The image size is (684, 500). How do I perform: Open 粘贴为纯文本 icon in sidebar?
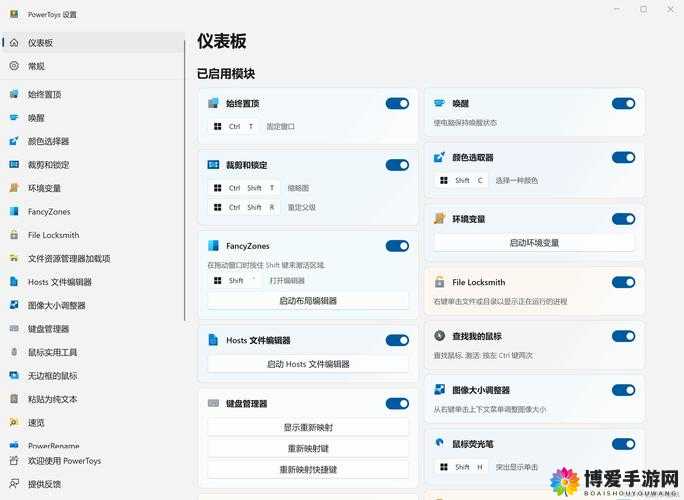coord(14,399)
